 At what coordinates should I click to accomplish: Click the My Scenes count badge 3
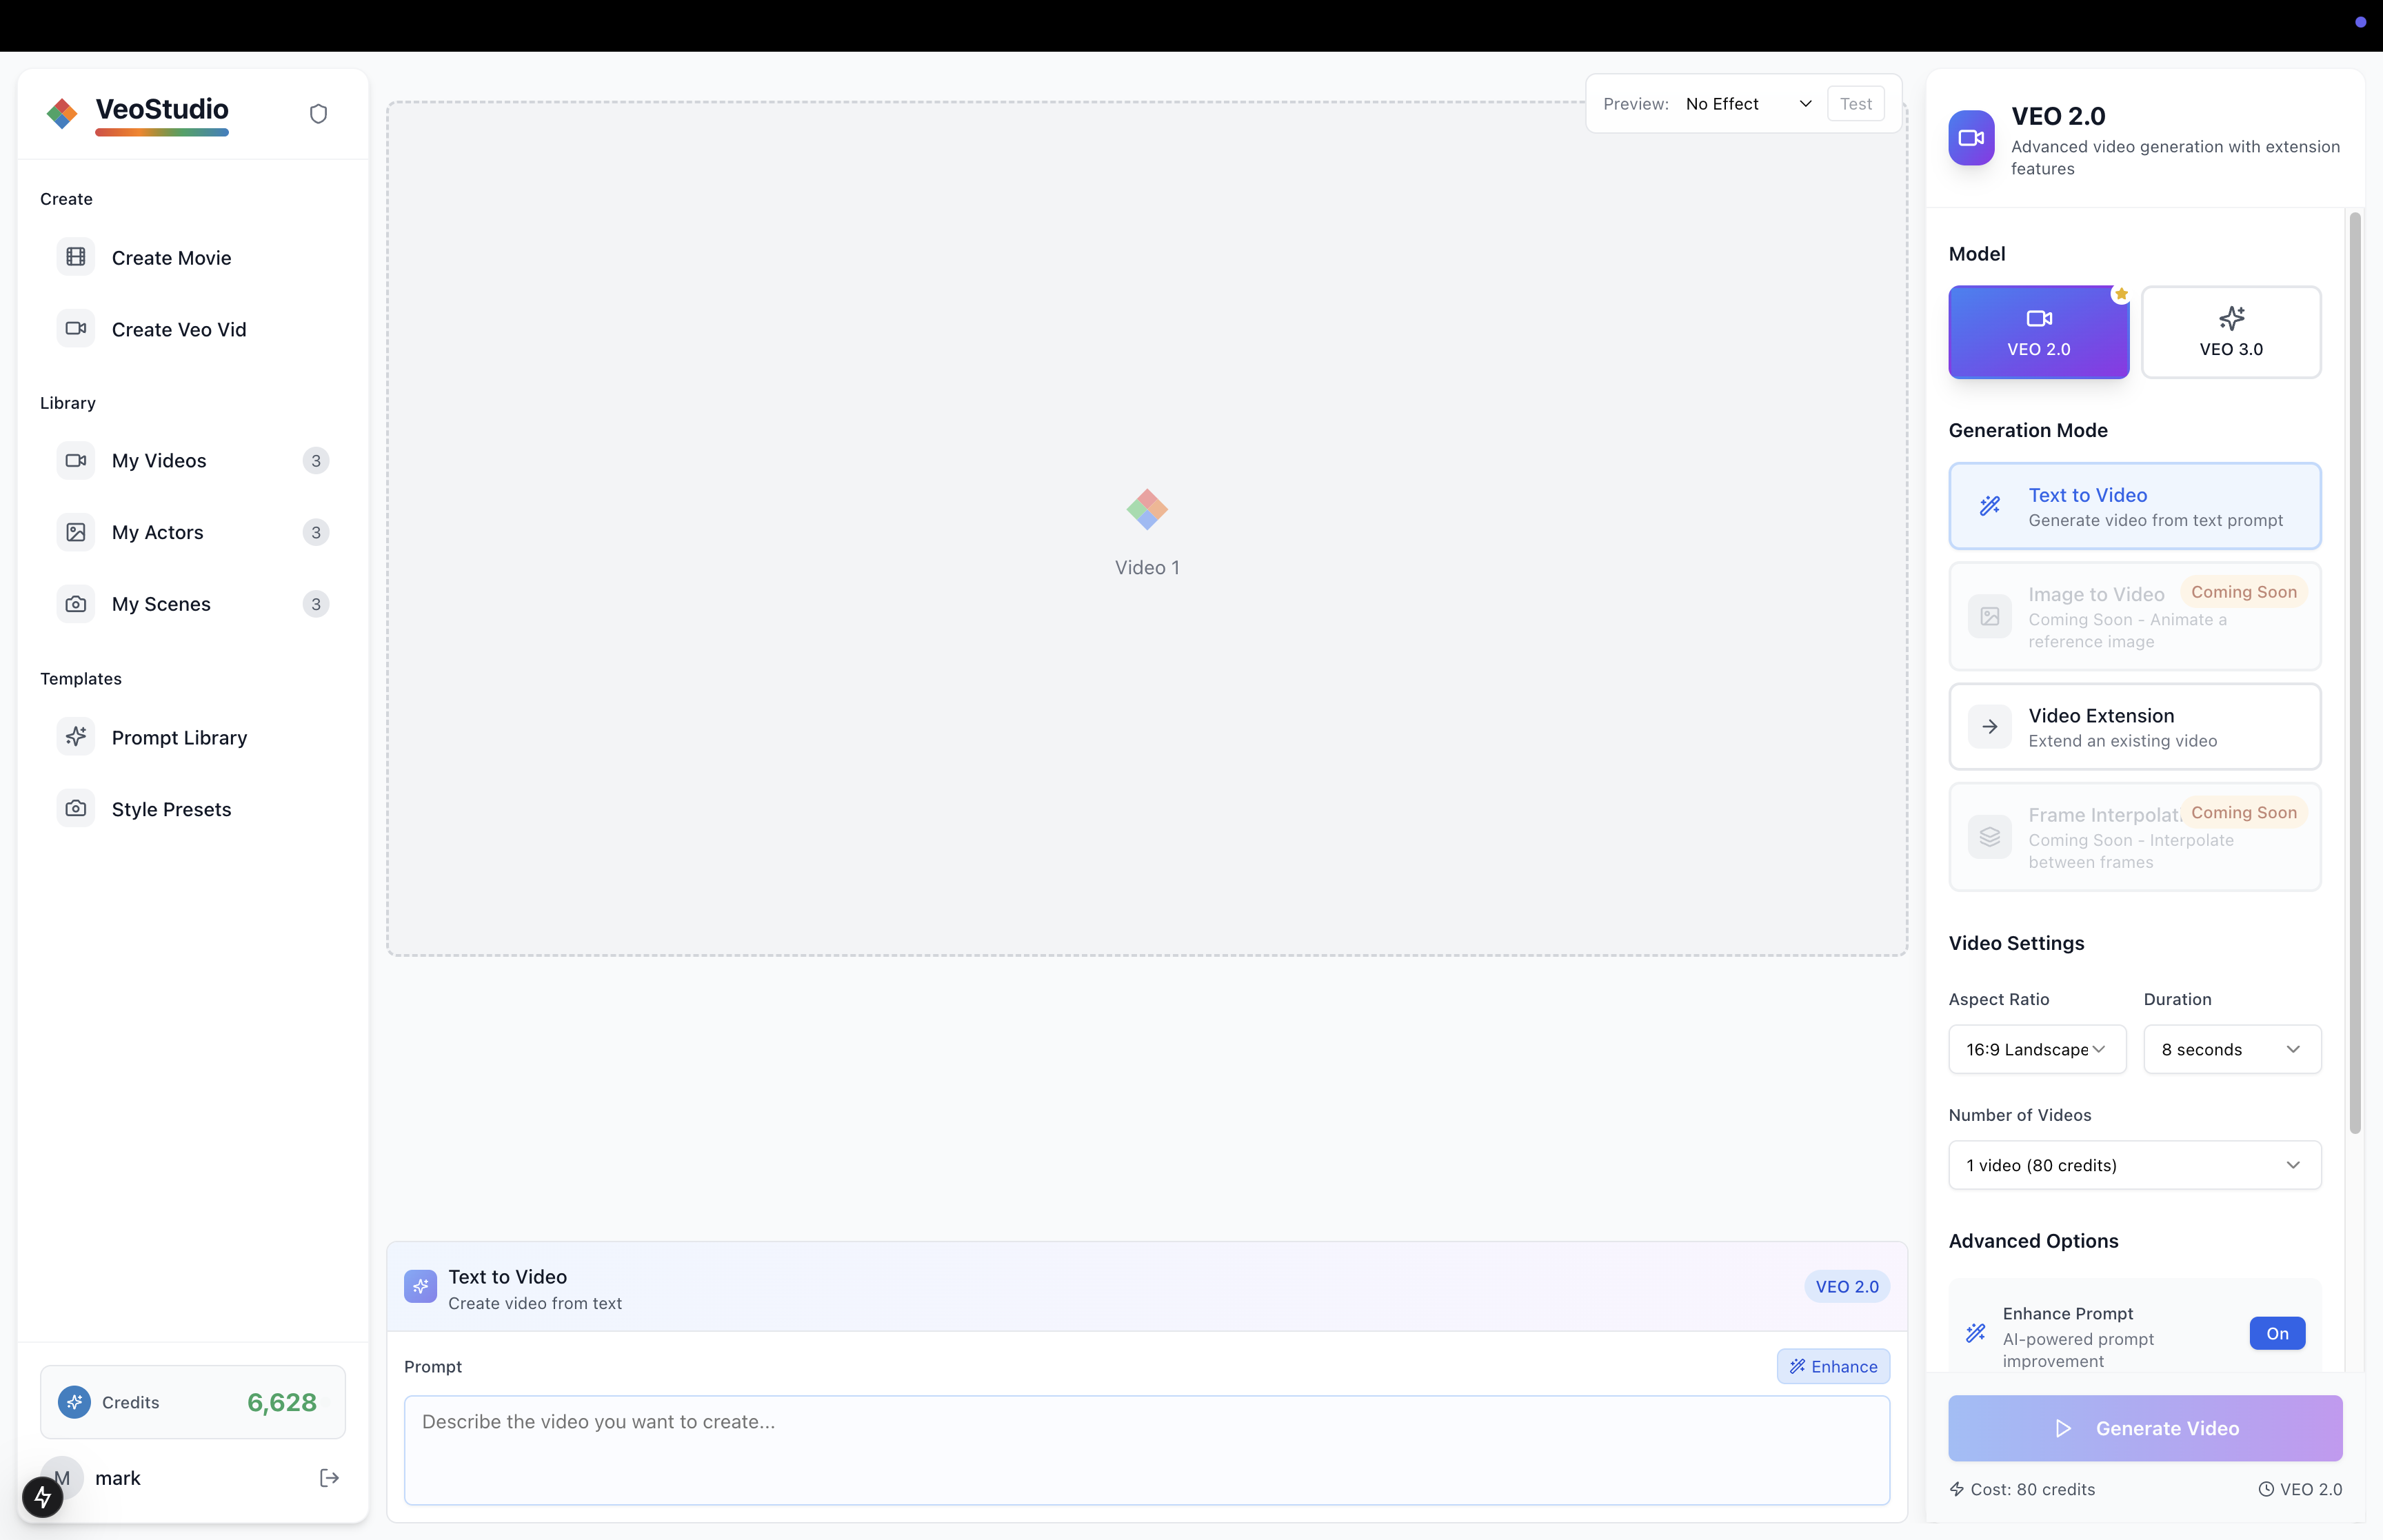coord(316,605)
